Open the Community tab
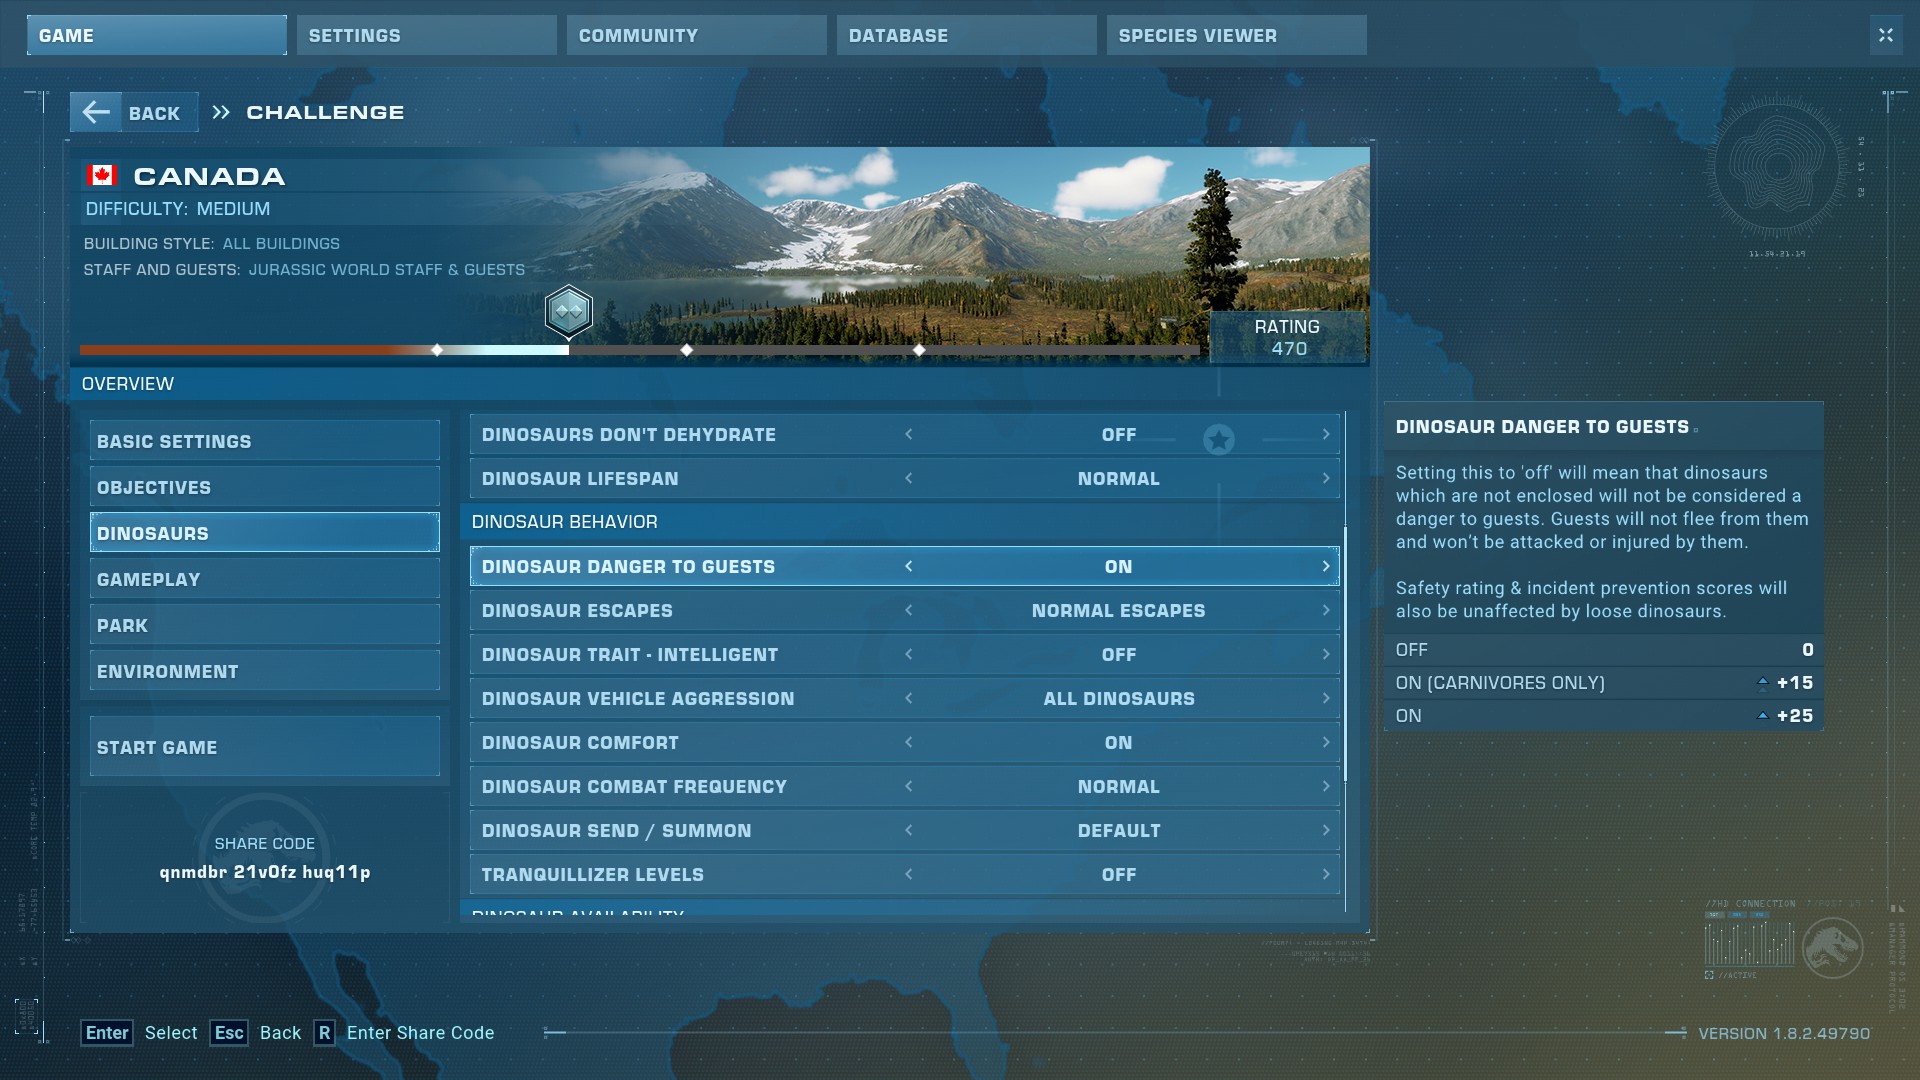This screenshot has width=1920, height=1080. coord(697,35)
